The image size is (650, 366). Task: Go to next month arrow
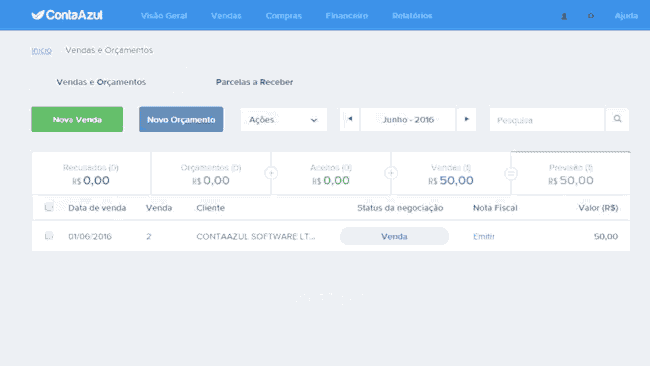click(466, 119)
